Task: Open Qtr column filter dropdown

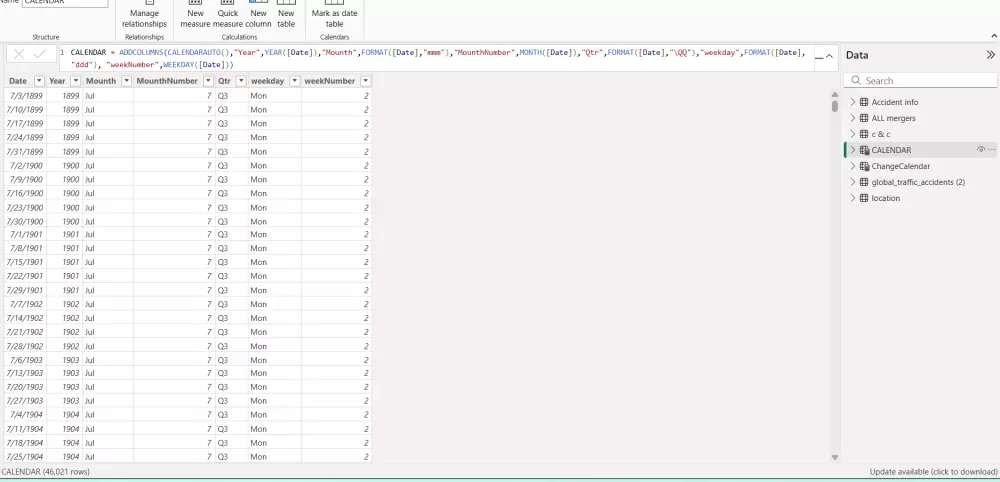Action: pyautogui.click(x=240, y=81)
